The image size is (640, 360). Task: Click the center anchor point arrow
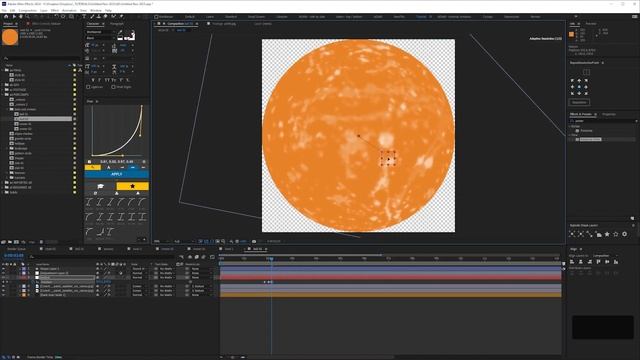click(x=579, y=87)
